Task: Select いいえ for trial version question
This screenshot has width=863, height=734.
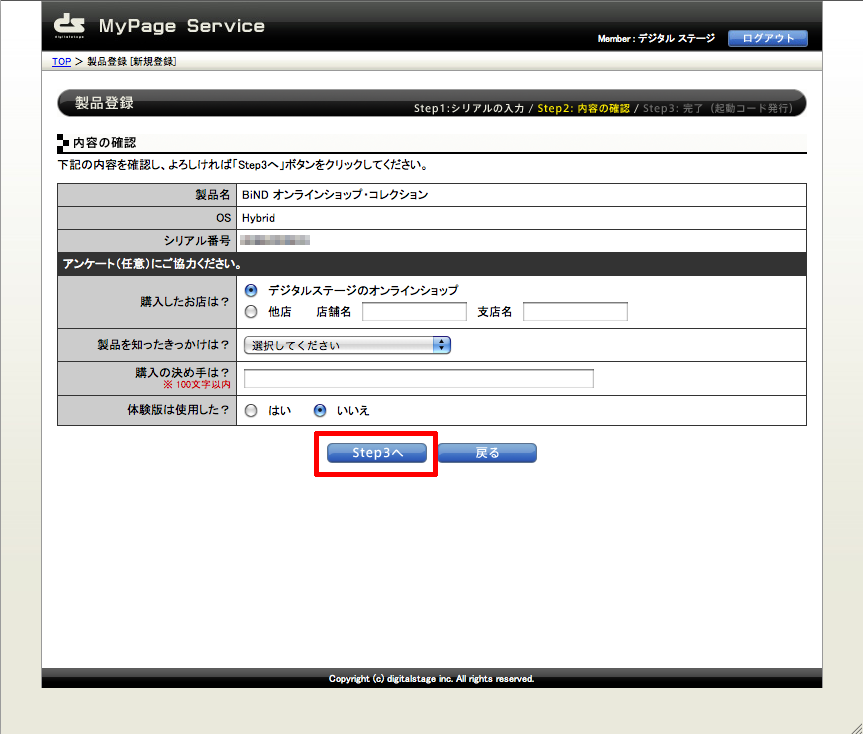Action: pyautogui.click(x=320, y=410)
